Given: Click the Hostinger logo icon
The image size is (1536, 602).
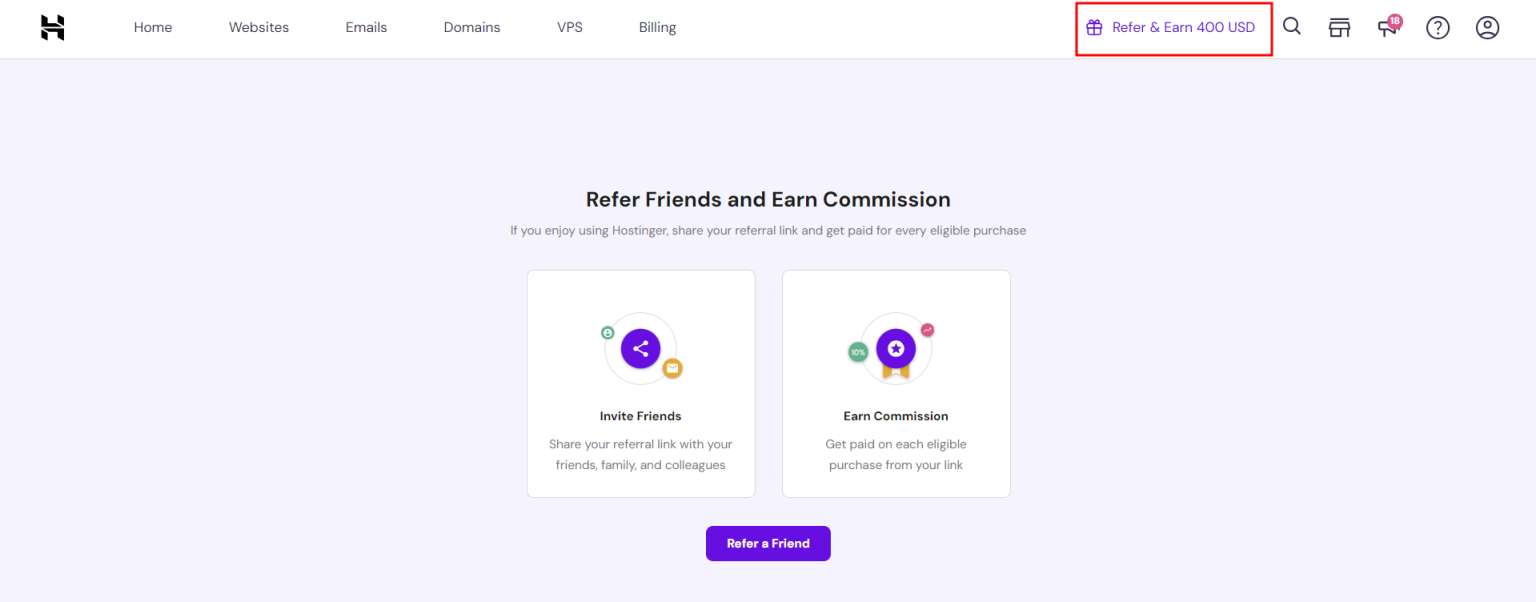Looking at the screenshot, I should coord(53,28).
